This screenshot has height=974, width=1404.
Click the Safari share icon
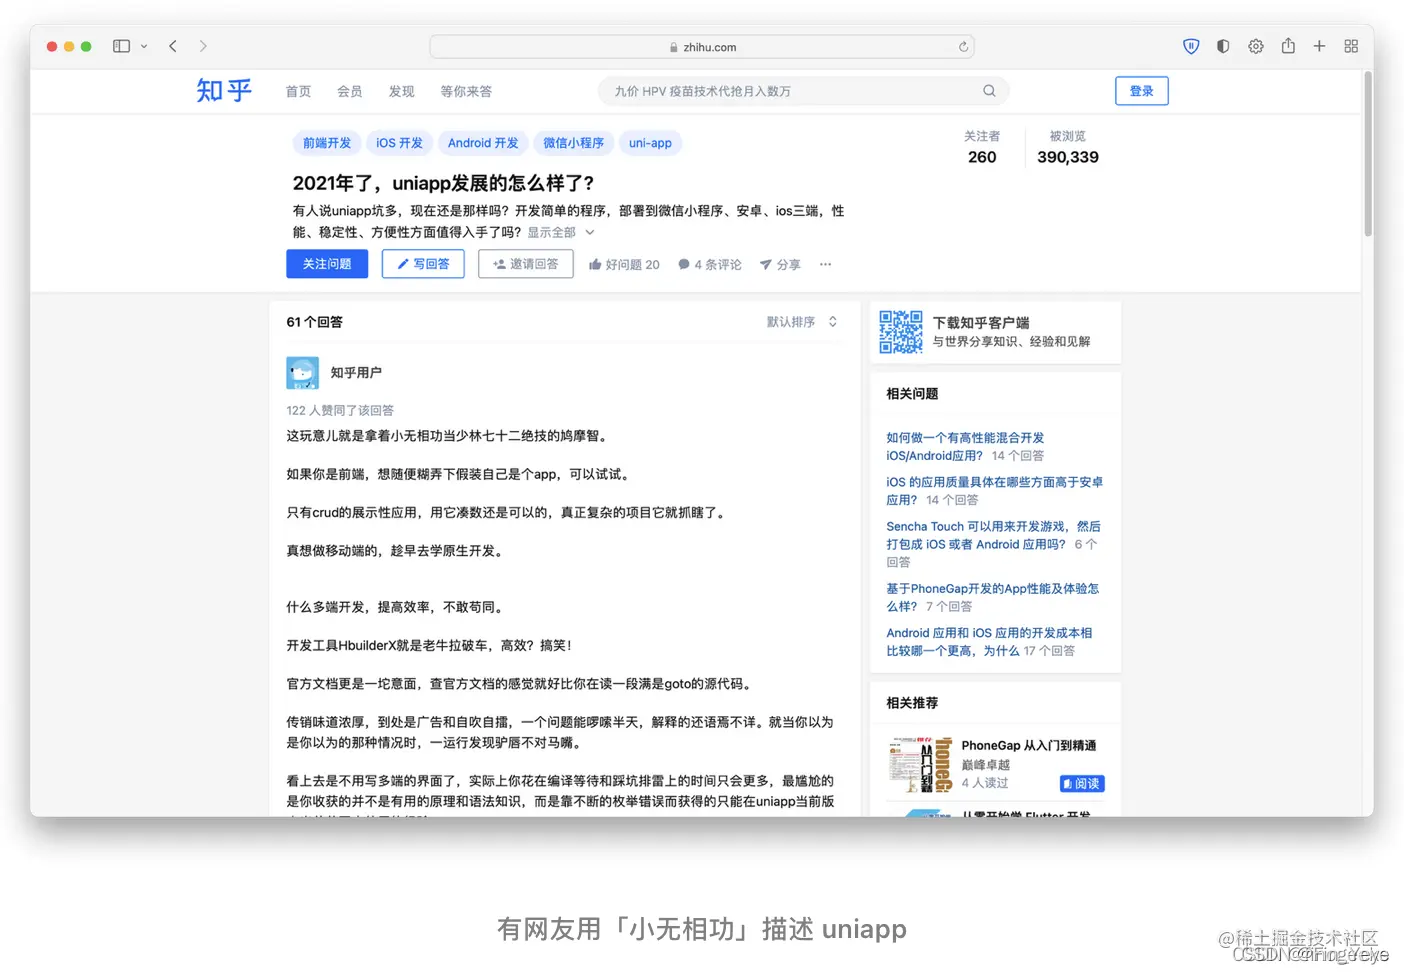(1288, 46)
